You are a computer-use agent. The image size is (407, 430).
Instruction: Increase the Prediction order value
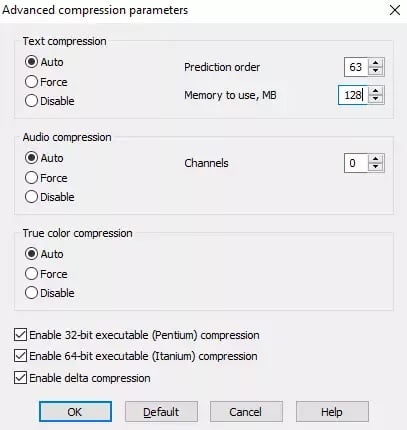point(376,63)
